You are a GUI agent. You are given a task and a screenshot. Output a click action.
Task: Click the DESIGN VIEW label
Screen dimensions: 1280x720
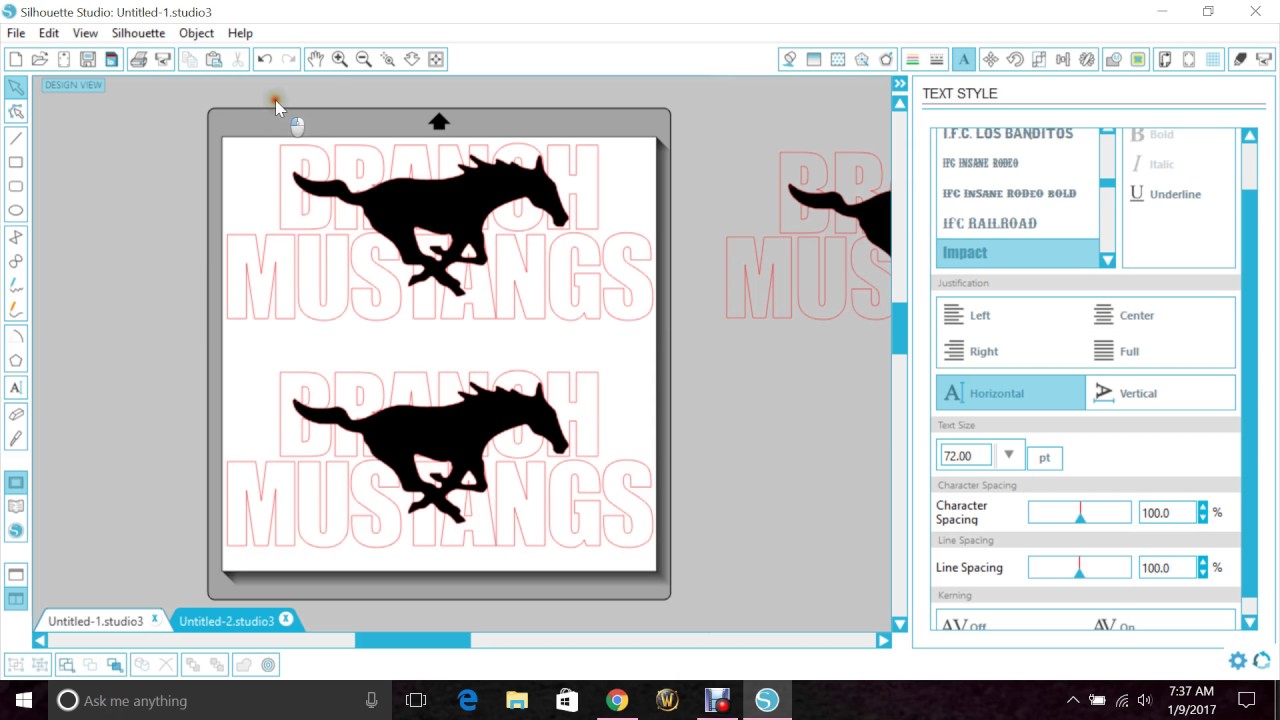pyautogui.click(x=74, y=85)
